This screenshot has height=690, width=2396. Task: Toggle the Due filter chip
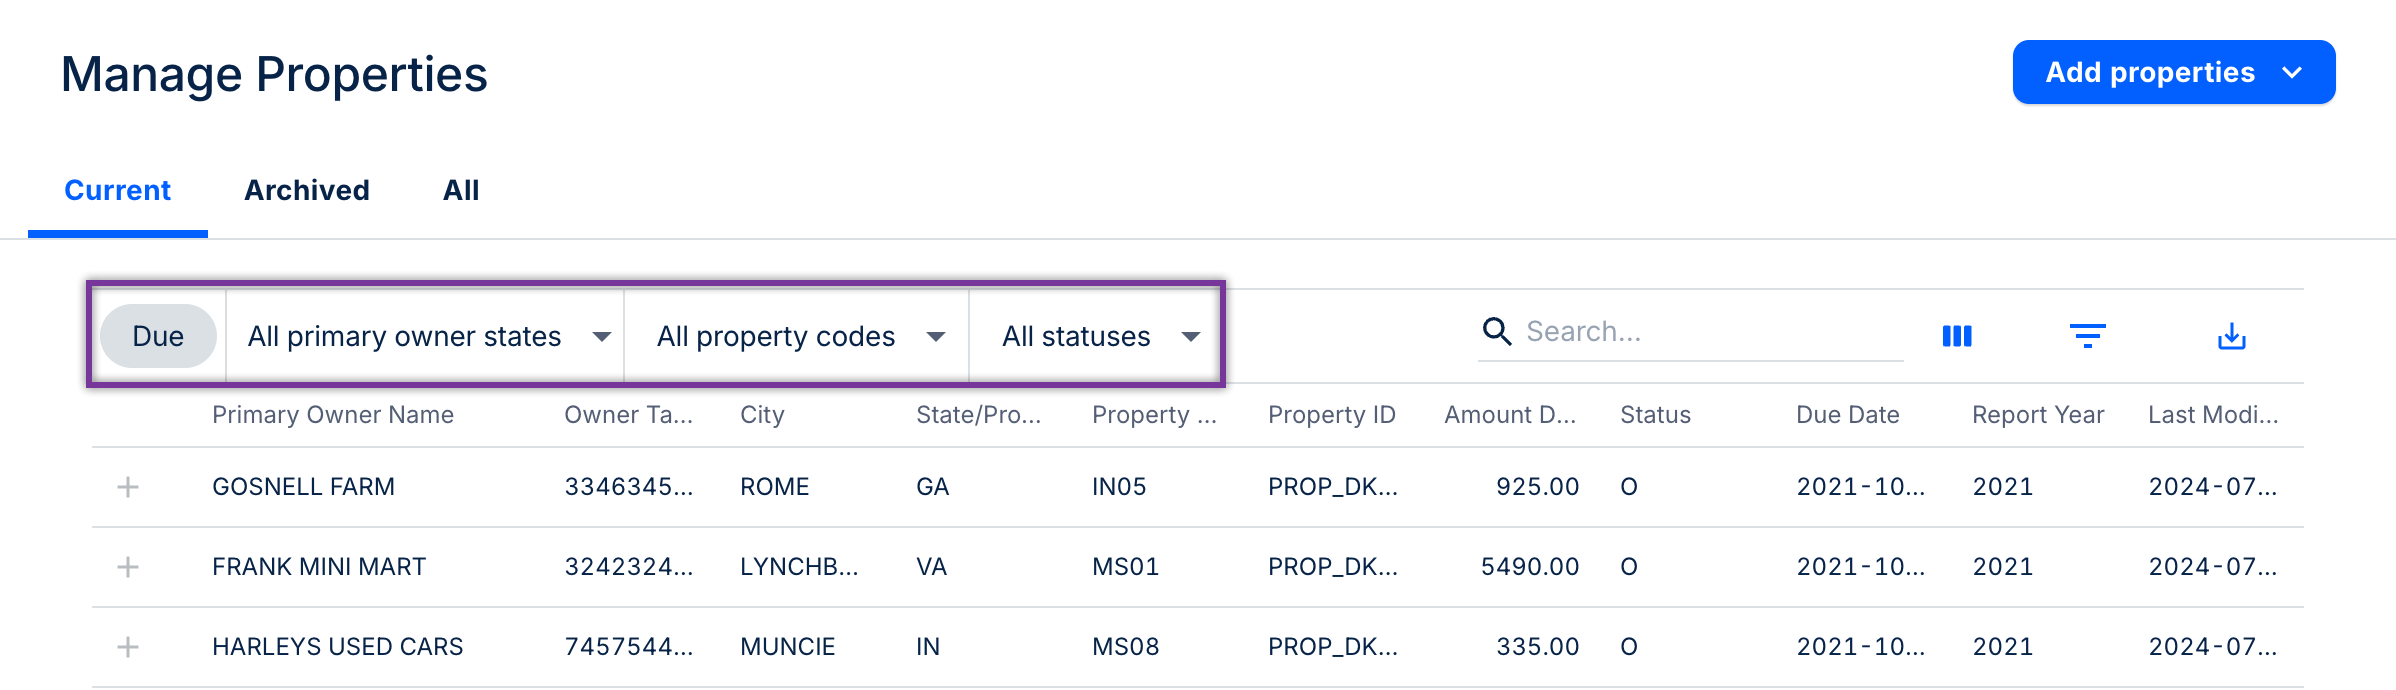[158, 336]
